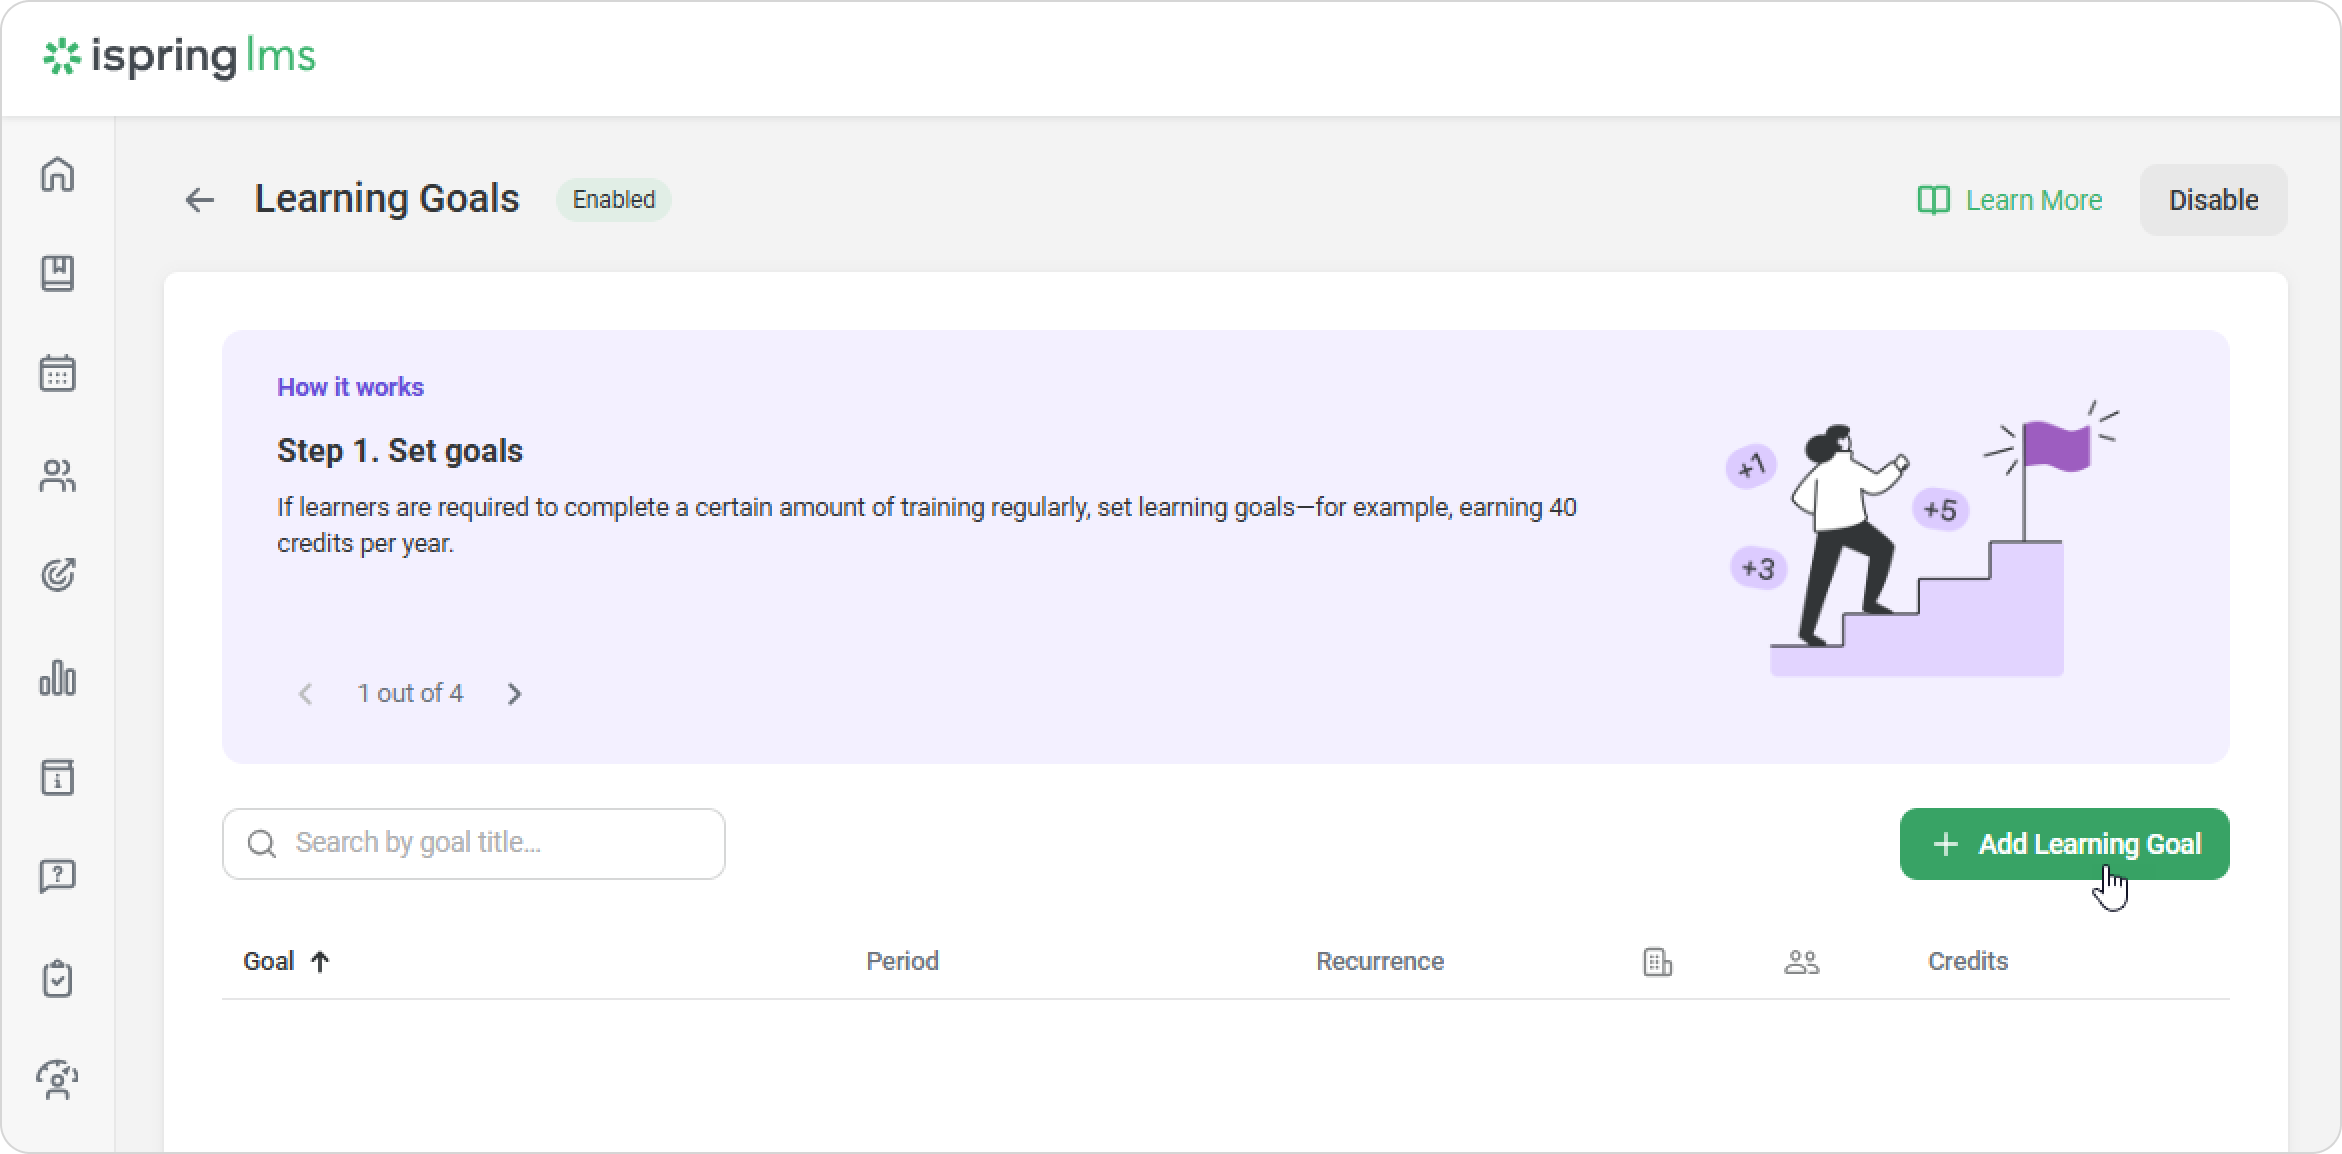Open the Courses book icon in sidebar
This screenshot has width=2342, height=1154.
pyautogui.click(x=57, y=274)
